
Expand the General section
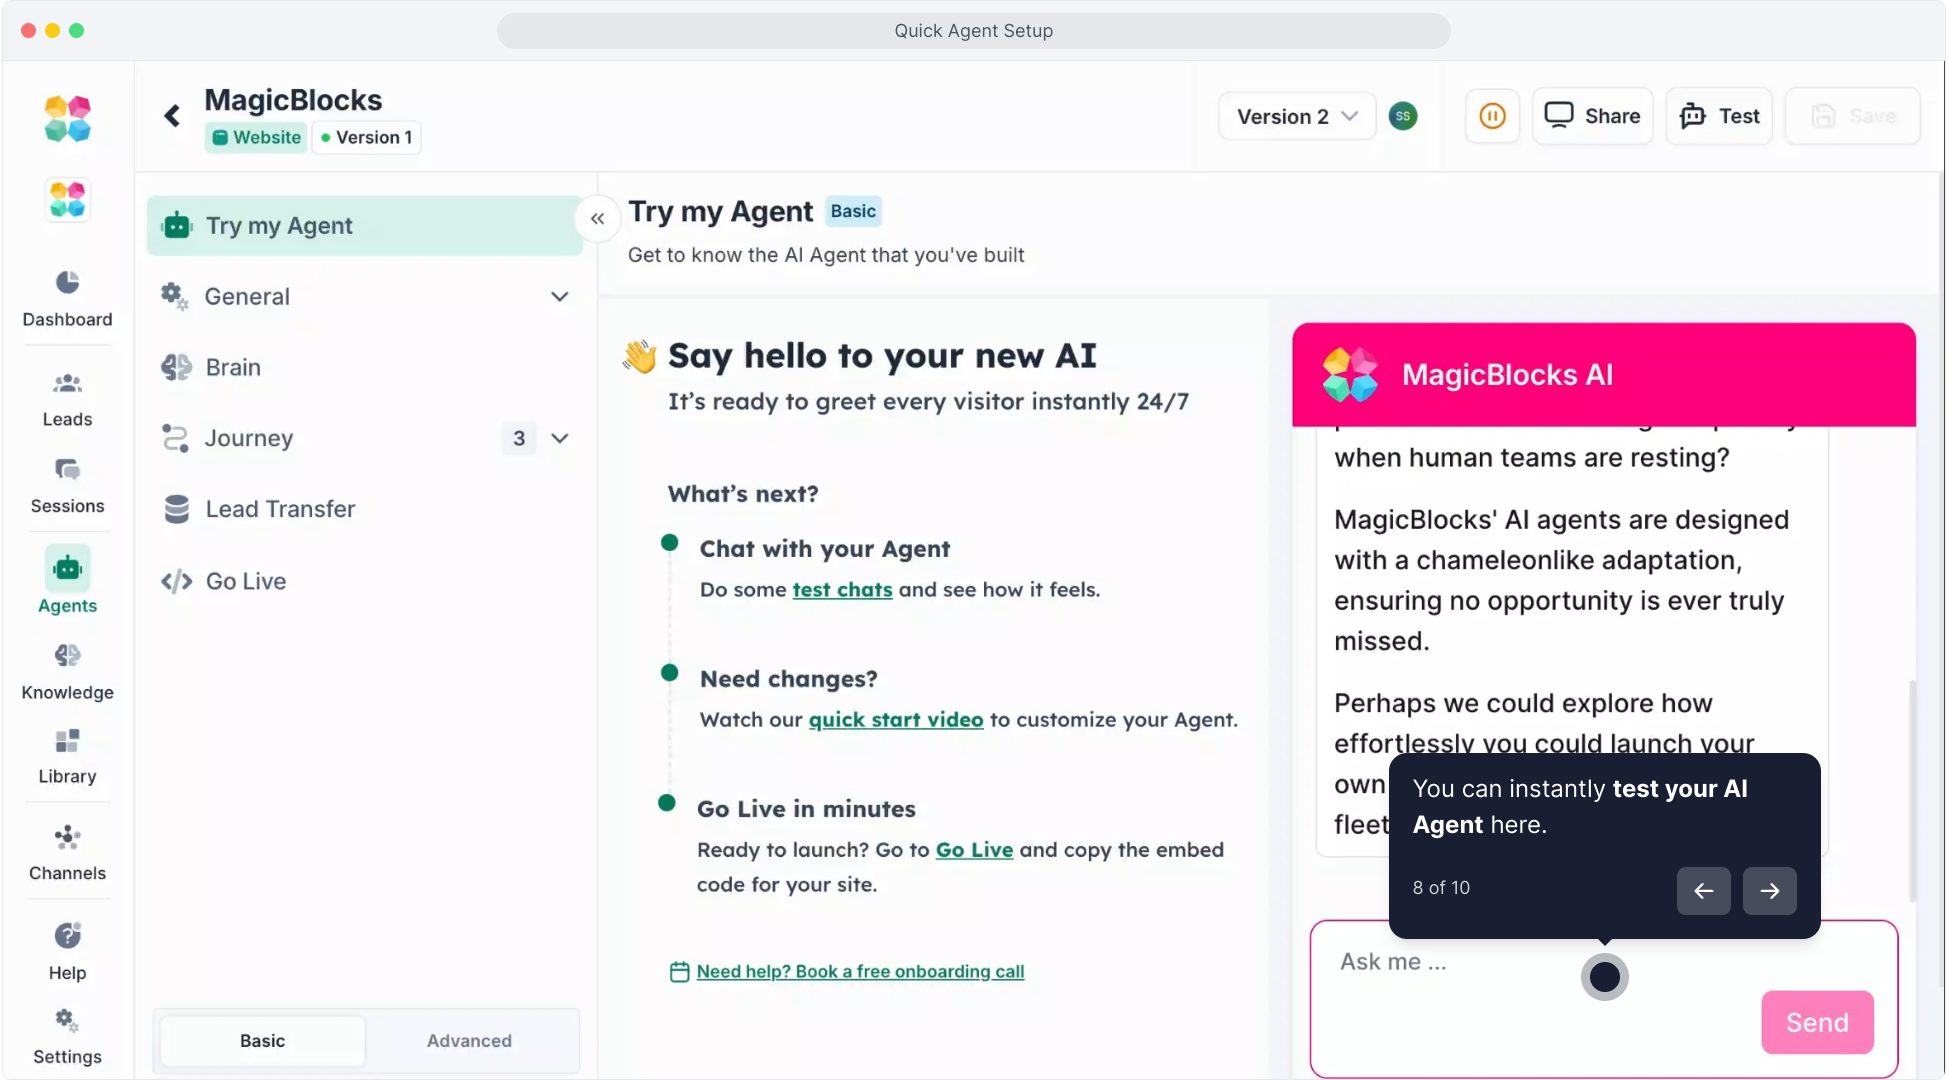point(560,297)
